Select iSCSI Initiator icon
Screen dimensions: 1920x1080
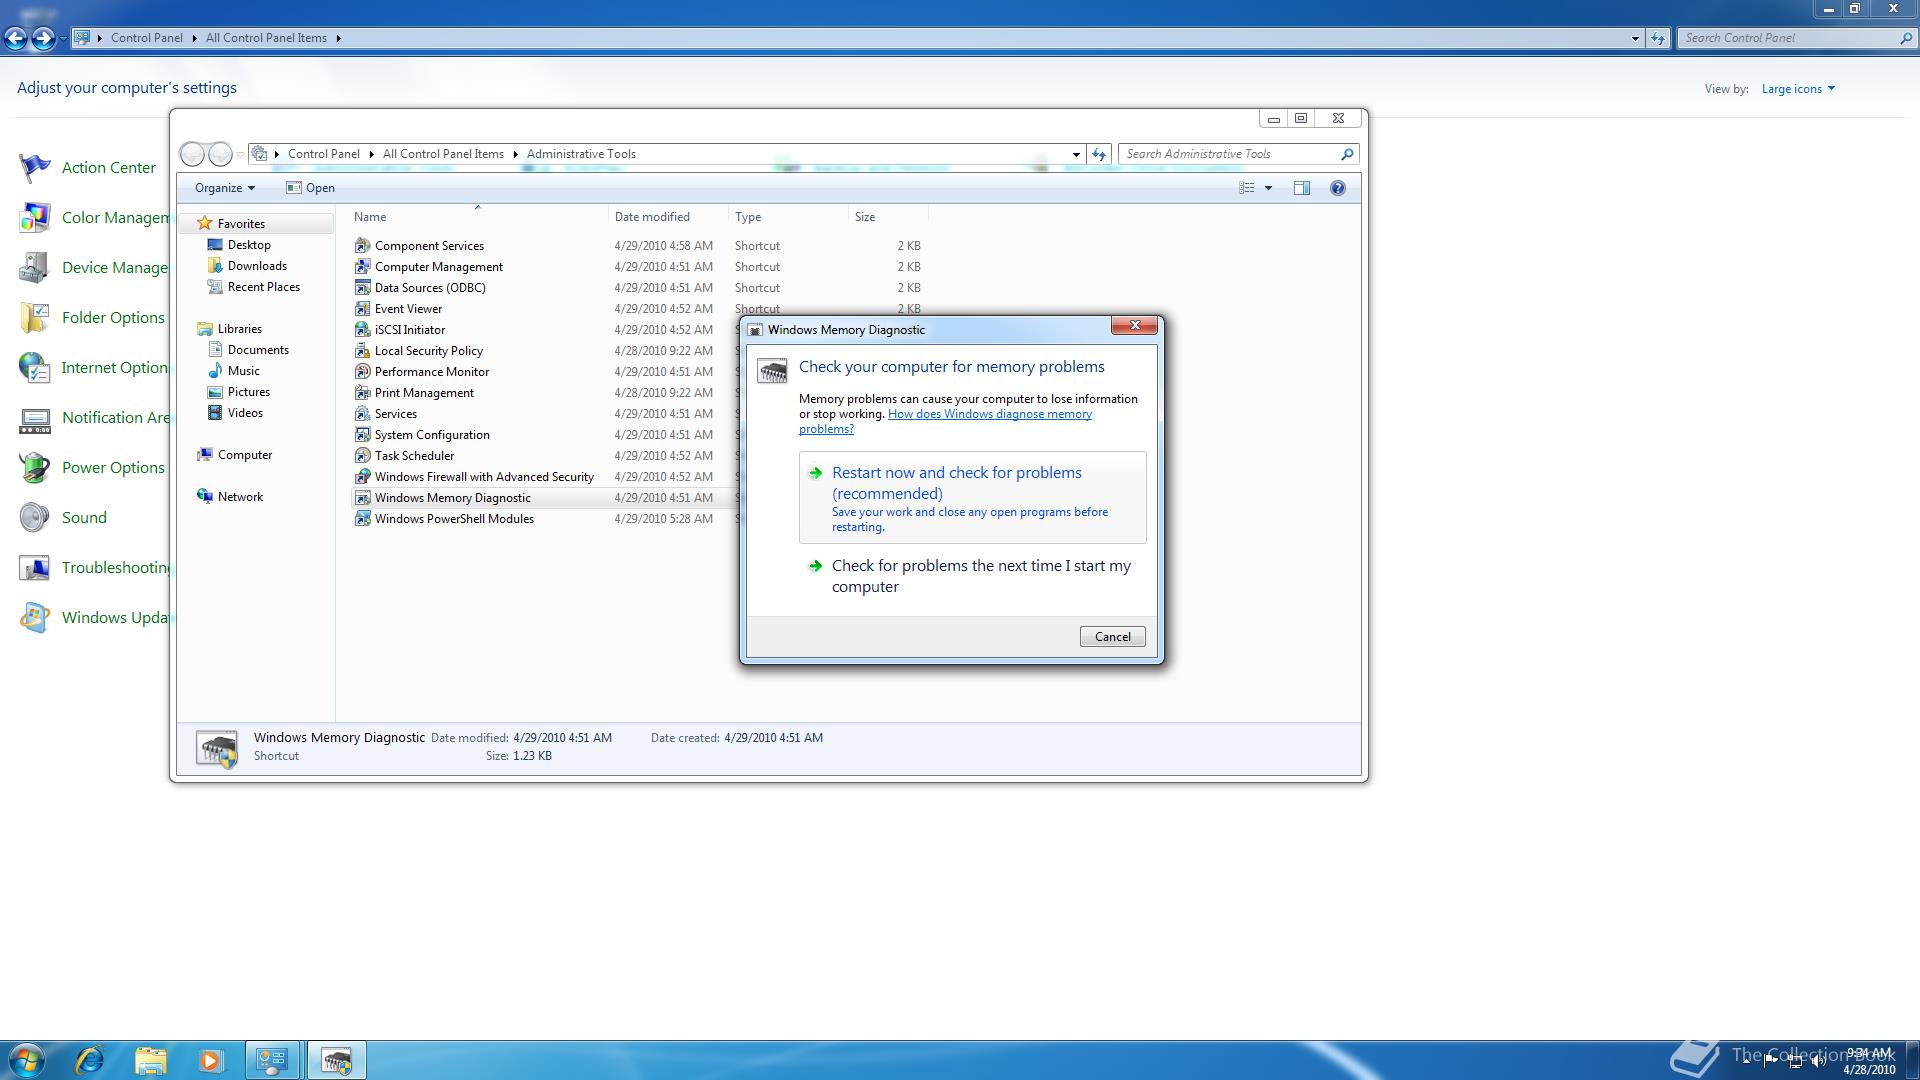click(363, 330)
